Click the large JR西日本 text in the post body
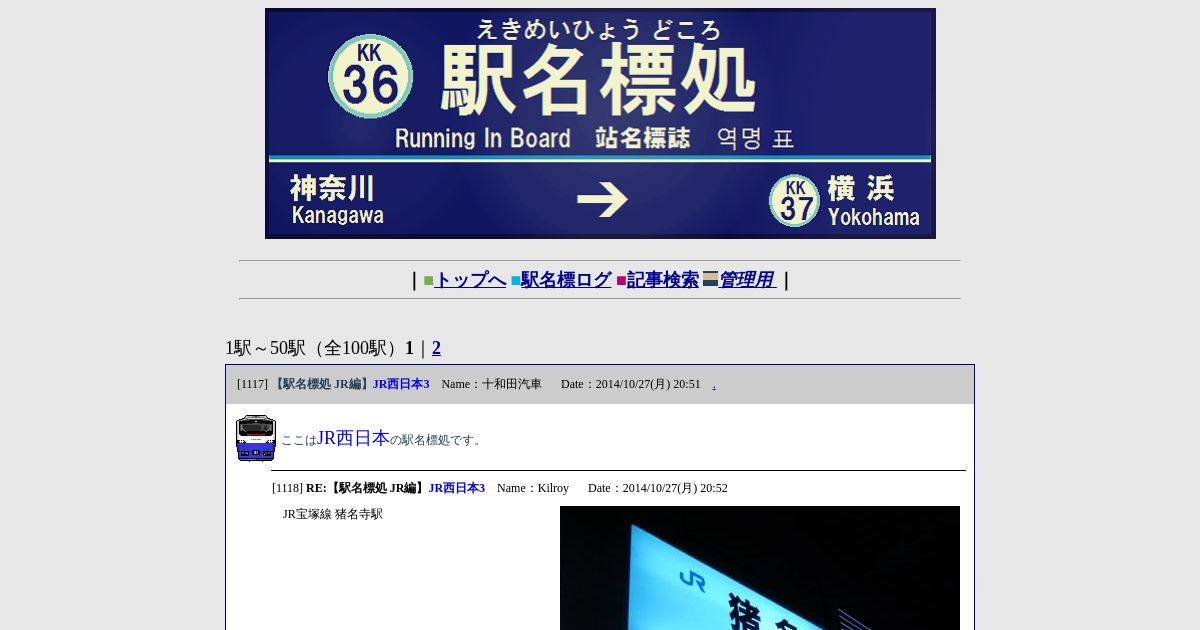1200x630 pixels. [353, 438]
